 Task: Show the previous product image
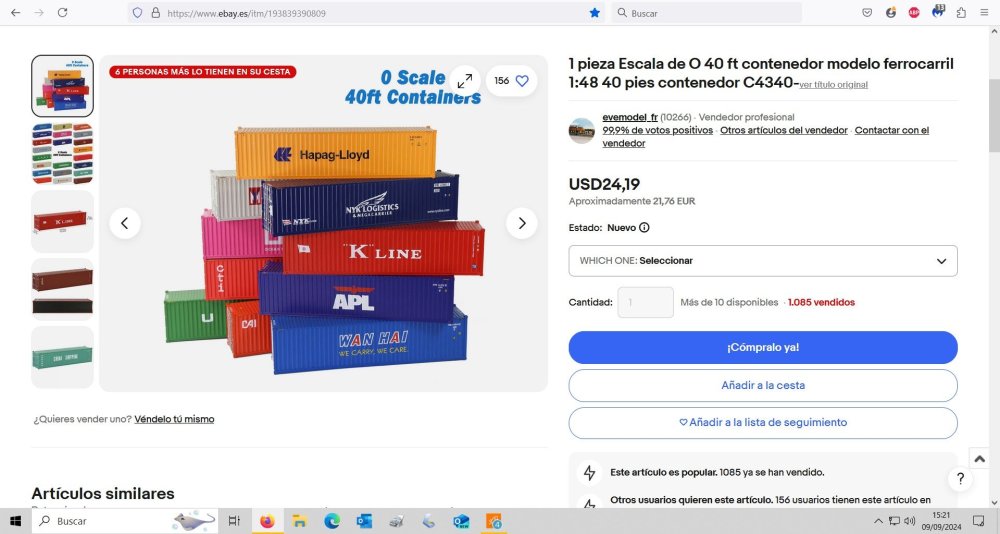pyautogui.click(x=125, y=223)
